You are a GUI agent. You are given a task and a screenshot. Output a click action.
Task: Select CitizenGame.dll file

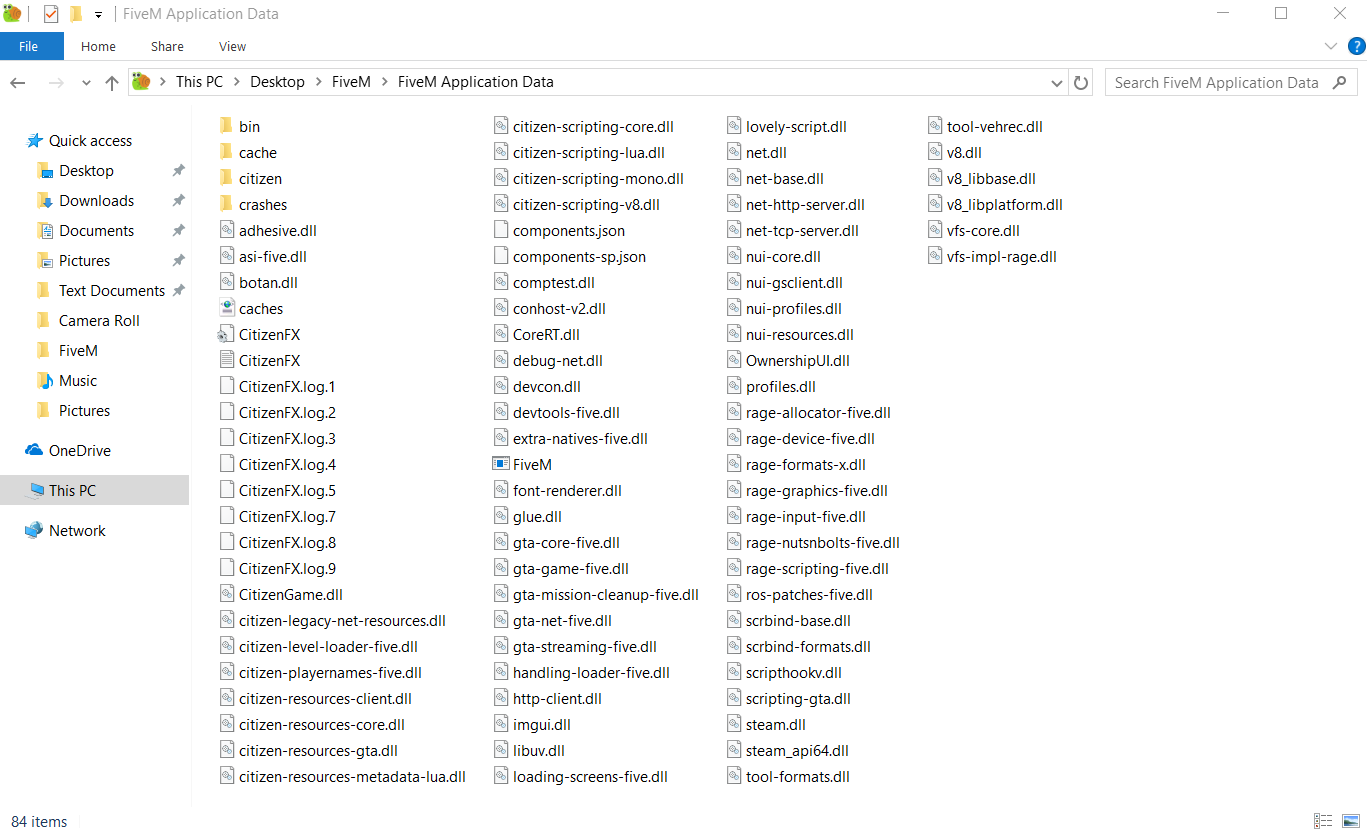pos(280,594)
